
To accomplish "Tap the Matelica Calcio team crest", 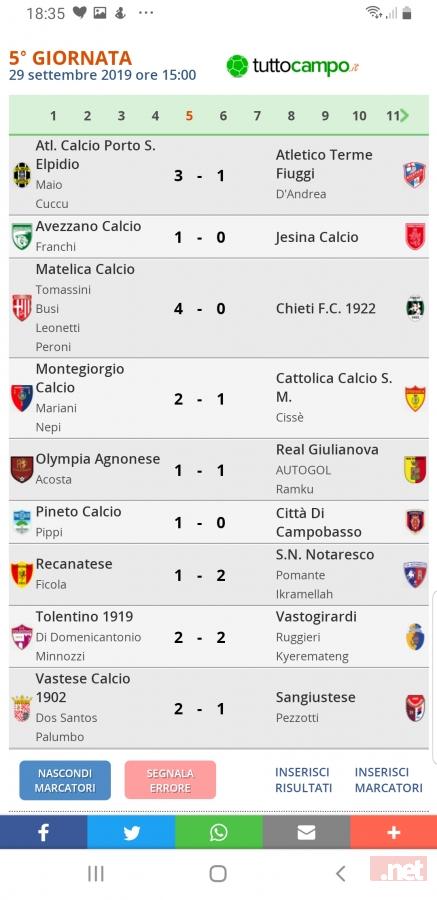I will [22, 308].
